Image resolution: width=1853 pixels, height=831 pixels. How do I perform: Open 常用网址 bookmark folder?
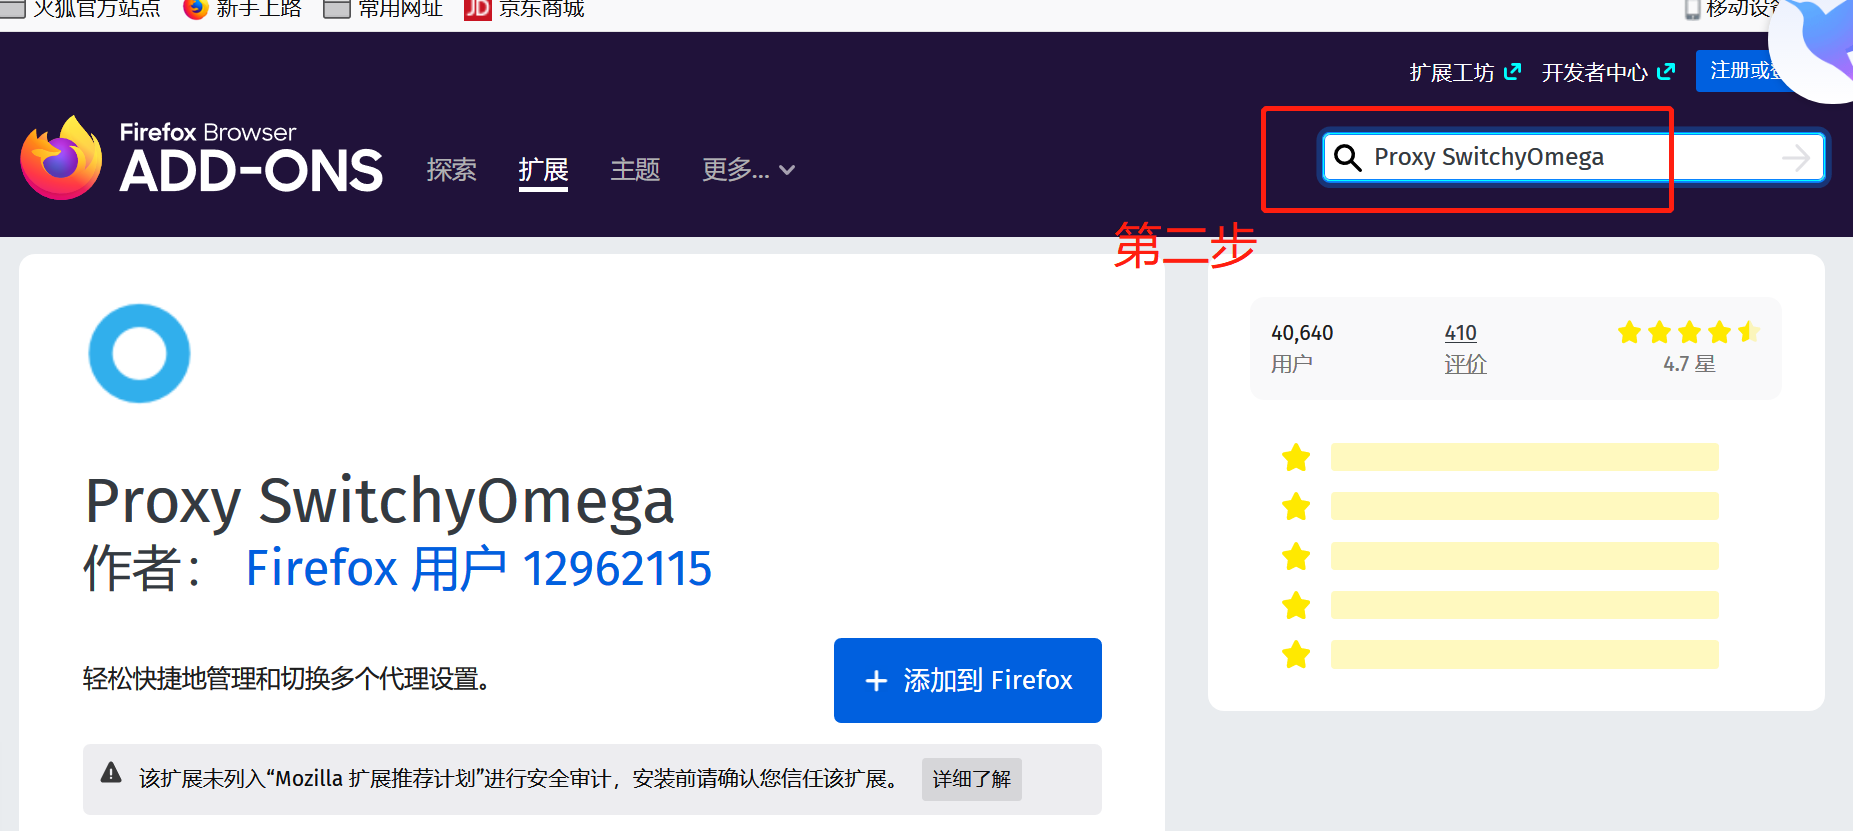383,9
